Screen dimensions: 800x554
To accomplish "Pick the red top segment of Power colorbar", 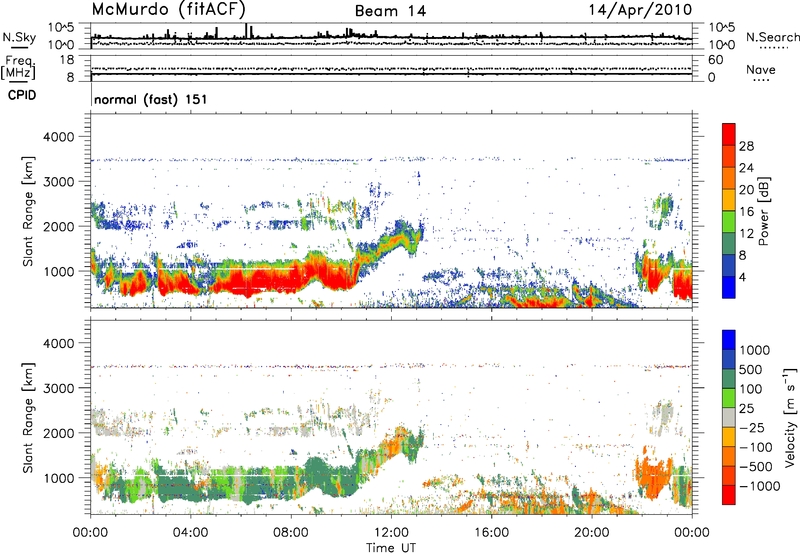I will coord(729,135).
